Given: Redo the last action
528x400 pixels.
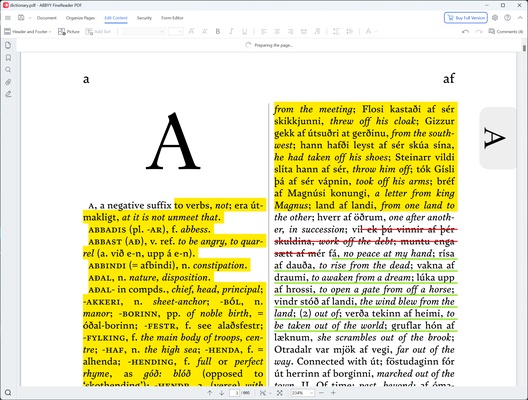Looking at the screenshot, I should [479, 32].
